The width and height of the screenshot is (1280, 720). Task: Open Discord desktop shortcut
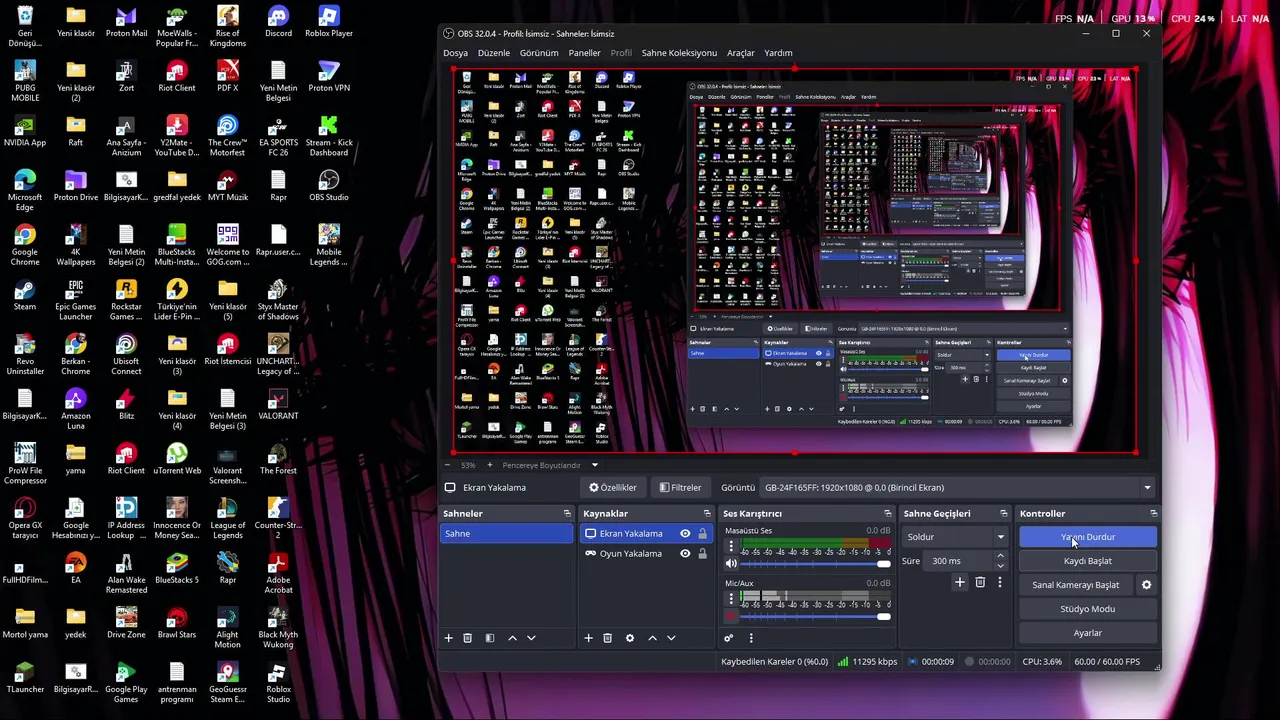278,21
